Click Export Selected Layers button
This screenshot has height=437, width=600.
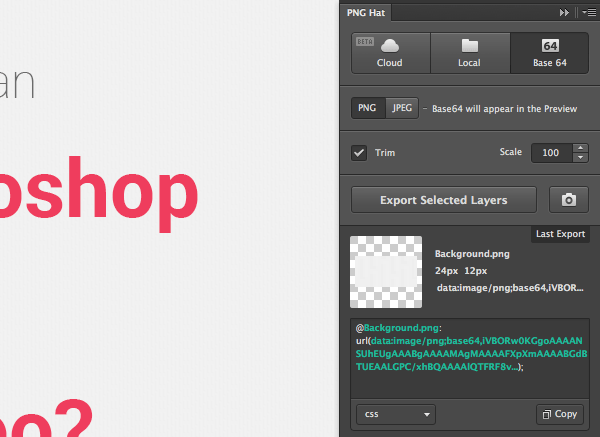[444, 200]
